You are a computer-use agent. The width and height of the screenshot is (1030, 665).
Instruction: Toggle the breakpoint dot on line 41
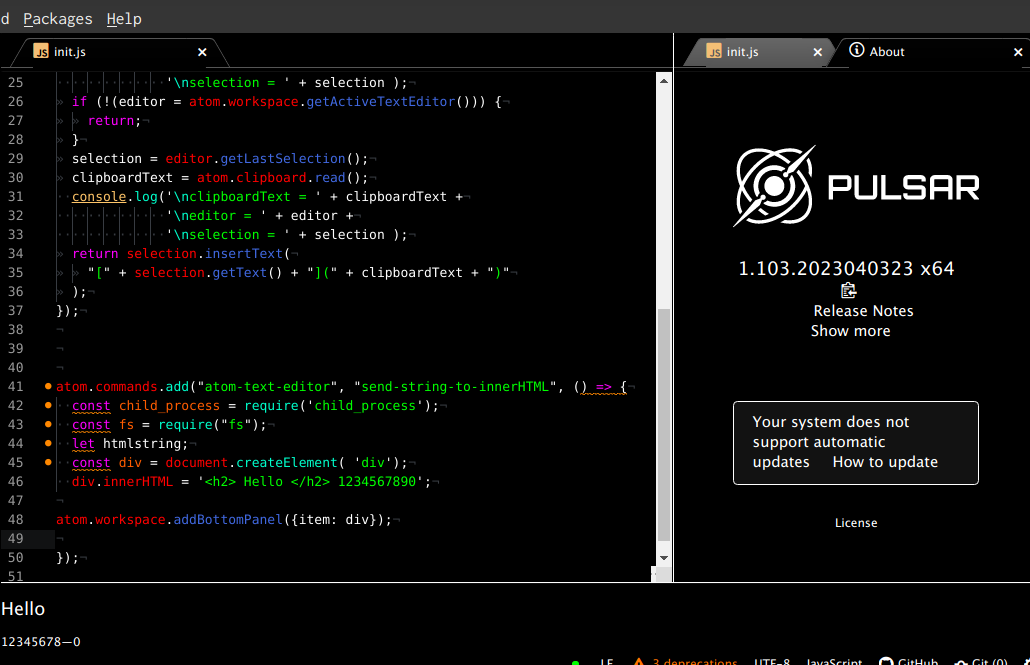[x=48, y=386]
